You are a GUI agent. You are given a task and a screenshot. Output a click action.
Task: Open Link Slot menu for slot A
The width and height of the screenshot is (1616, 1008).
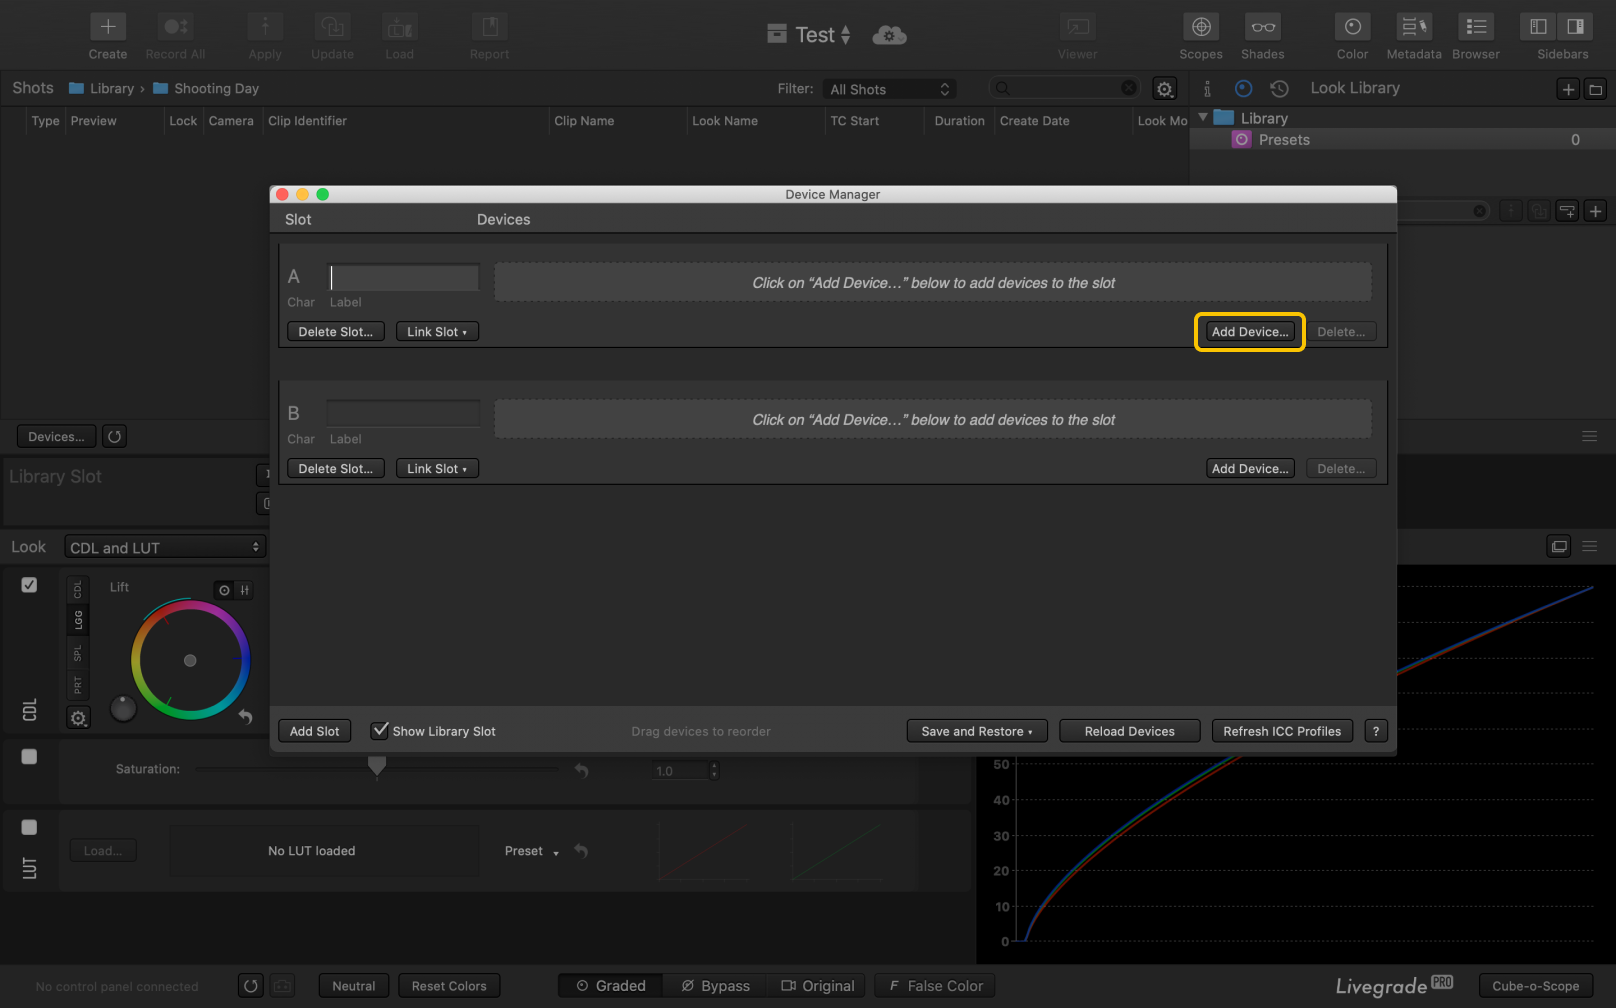pos(437,332)
